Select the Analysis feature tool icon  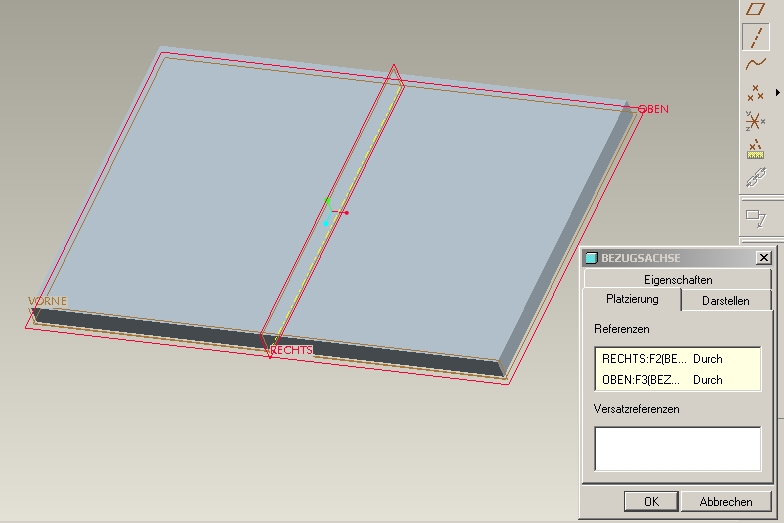coord(755,149)
